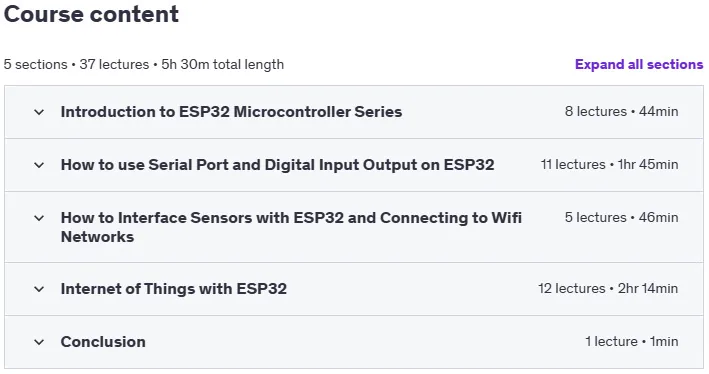Click the Course content heading
This screenshot has width=709, height=374.
tap(91, 14)
